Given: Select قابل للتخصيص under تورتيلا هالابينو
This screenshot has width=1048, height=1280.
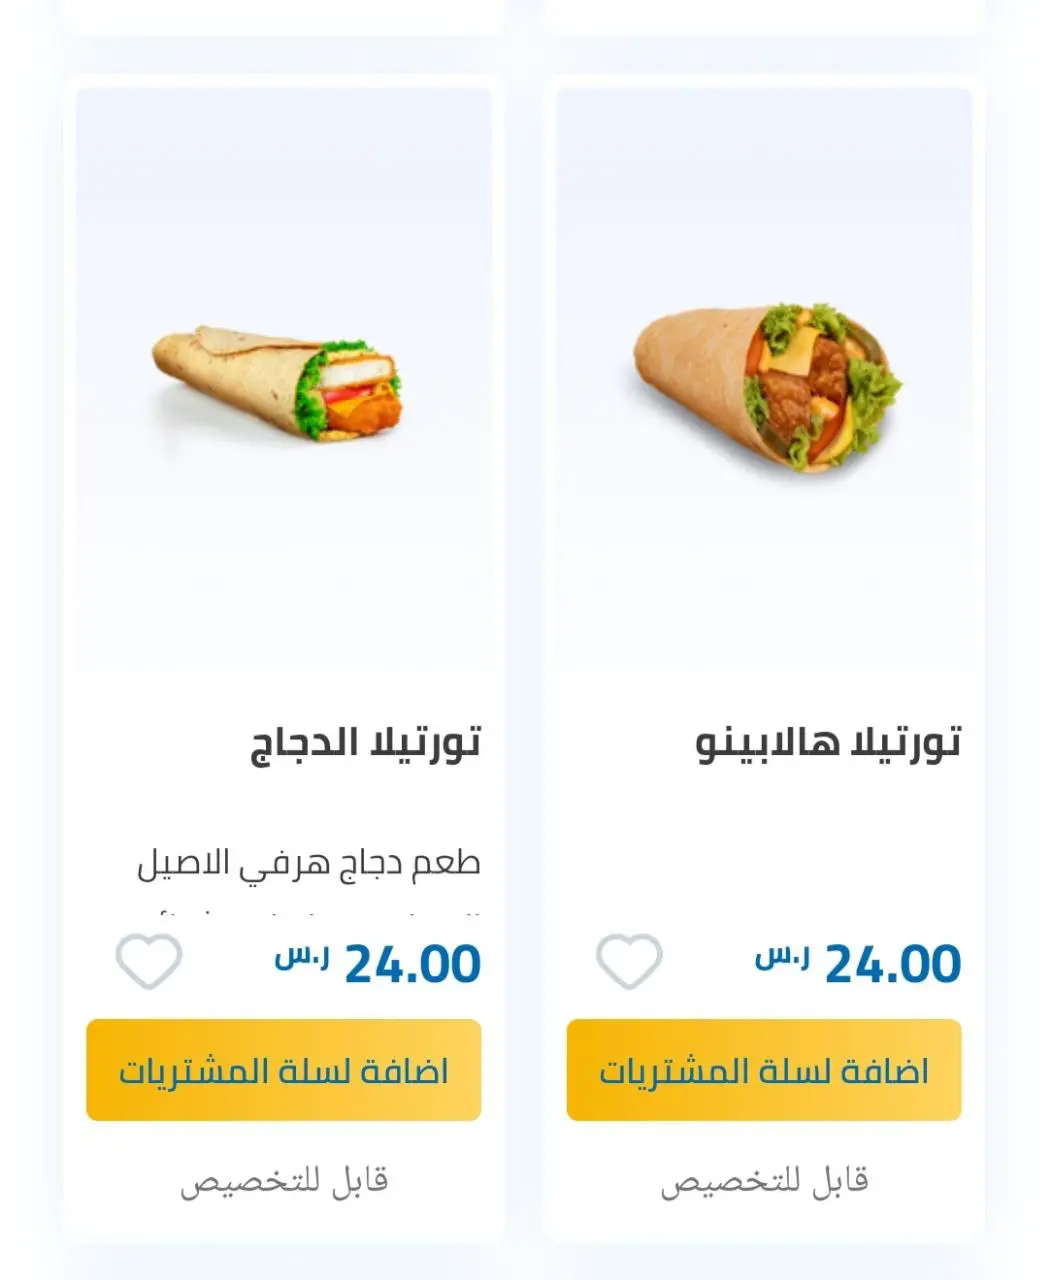Looking at the screenshot, I should click(x=764, y=1181).
